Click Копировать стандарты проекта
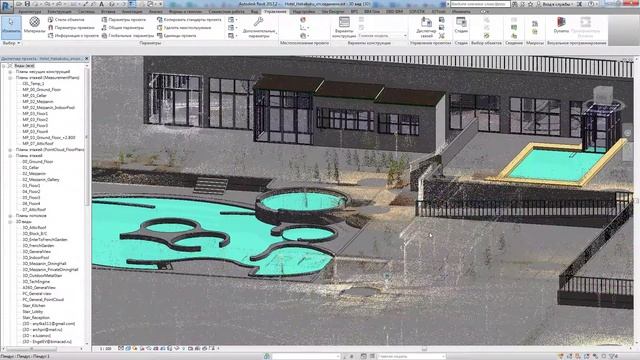The height and width of the screenshot is (360, 640). pos(189,20)
